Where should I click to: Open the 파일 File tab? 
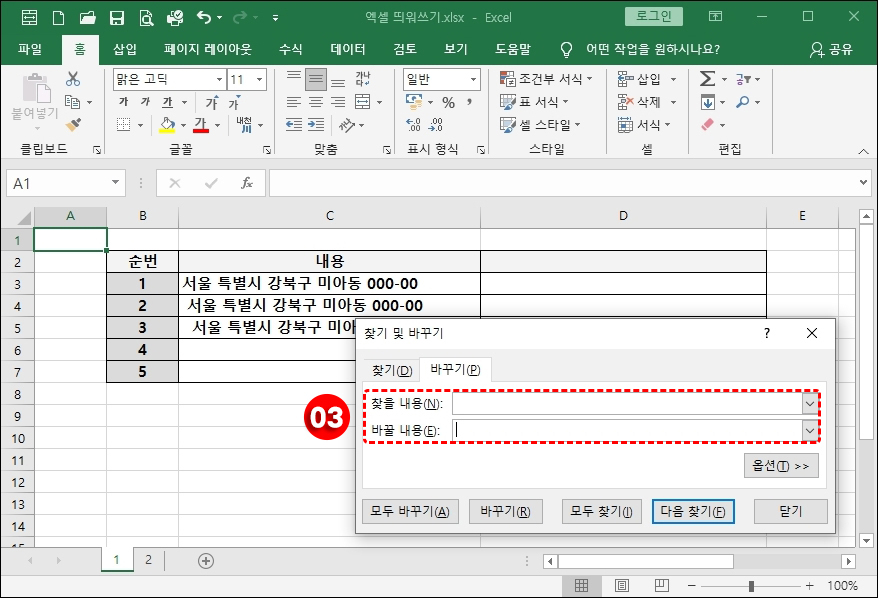coord(30,49)
